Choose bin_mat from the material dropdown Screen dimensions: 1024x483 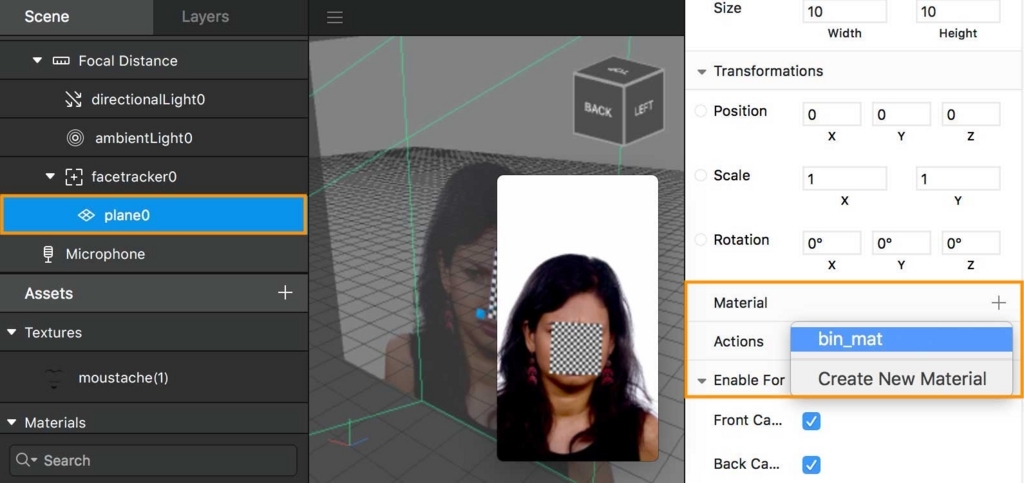point(901,339)
